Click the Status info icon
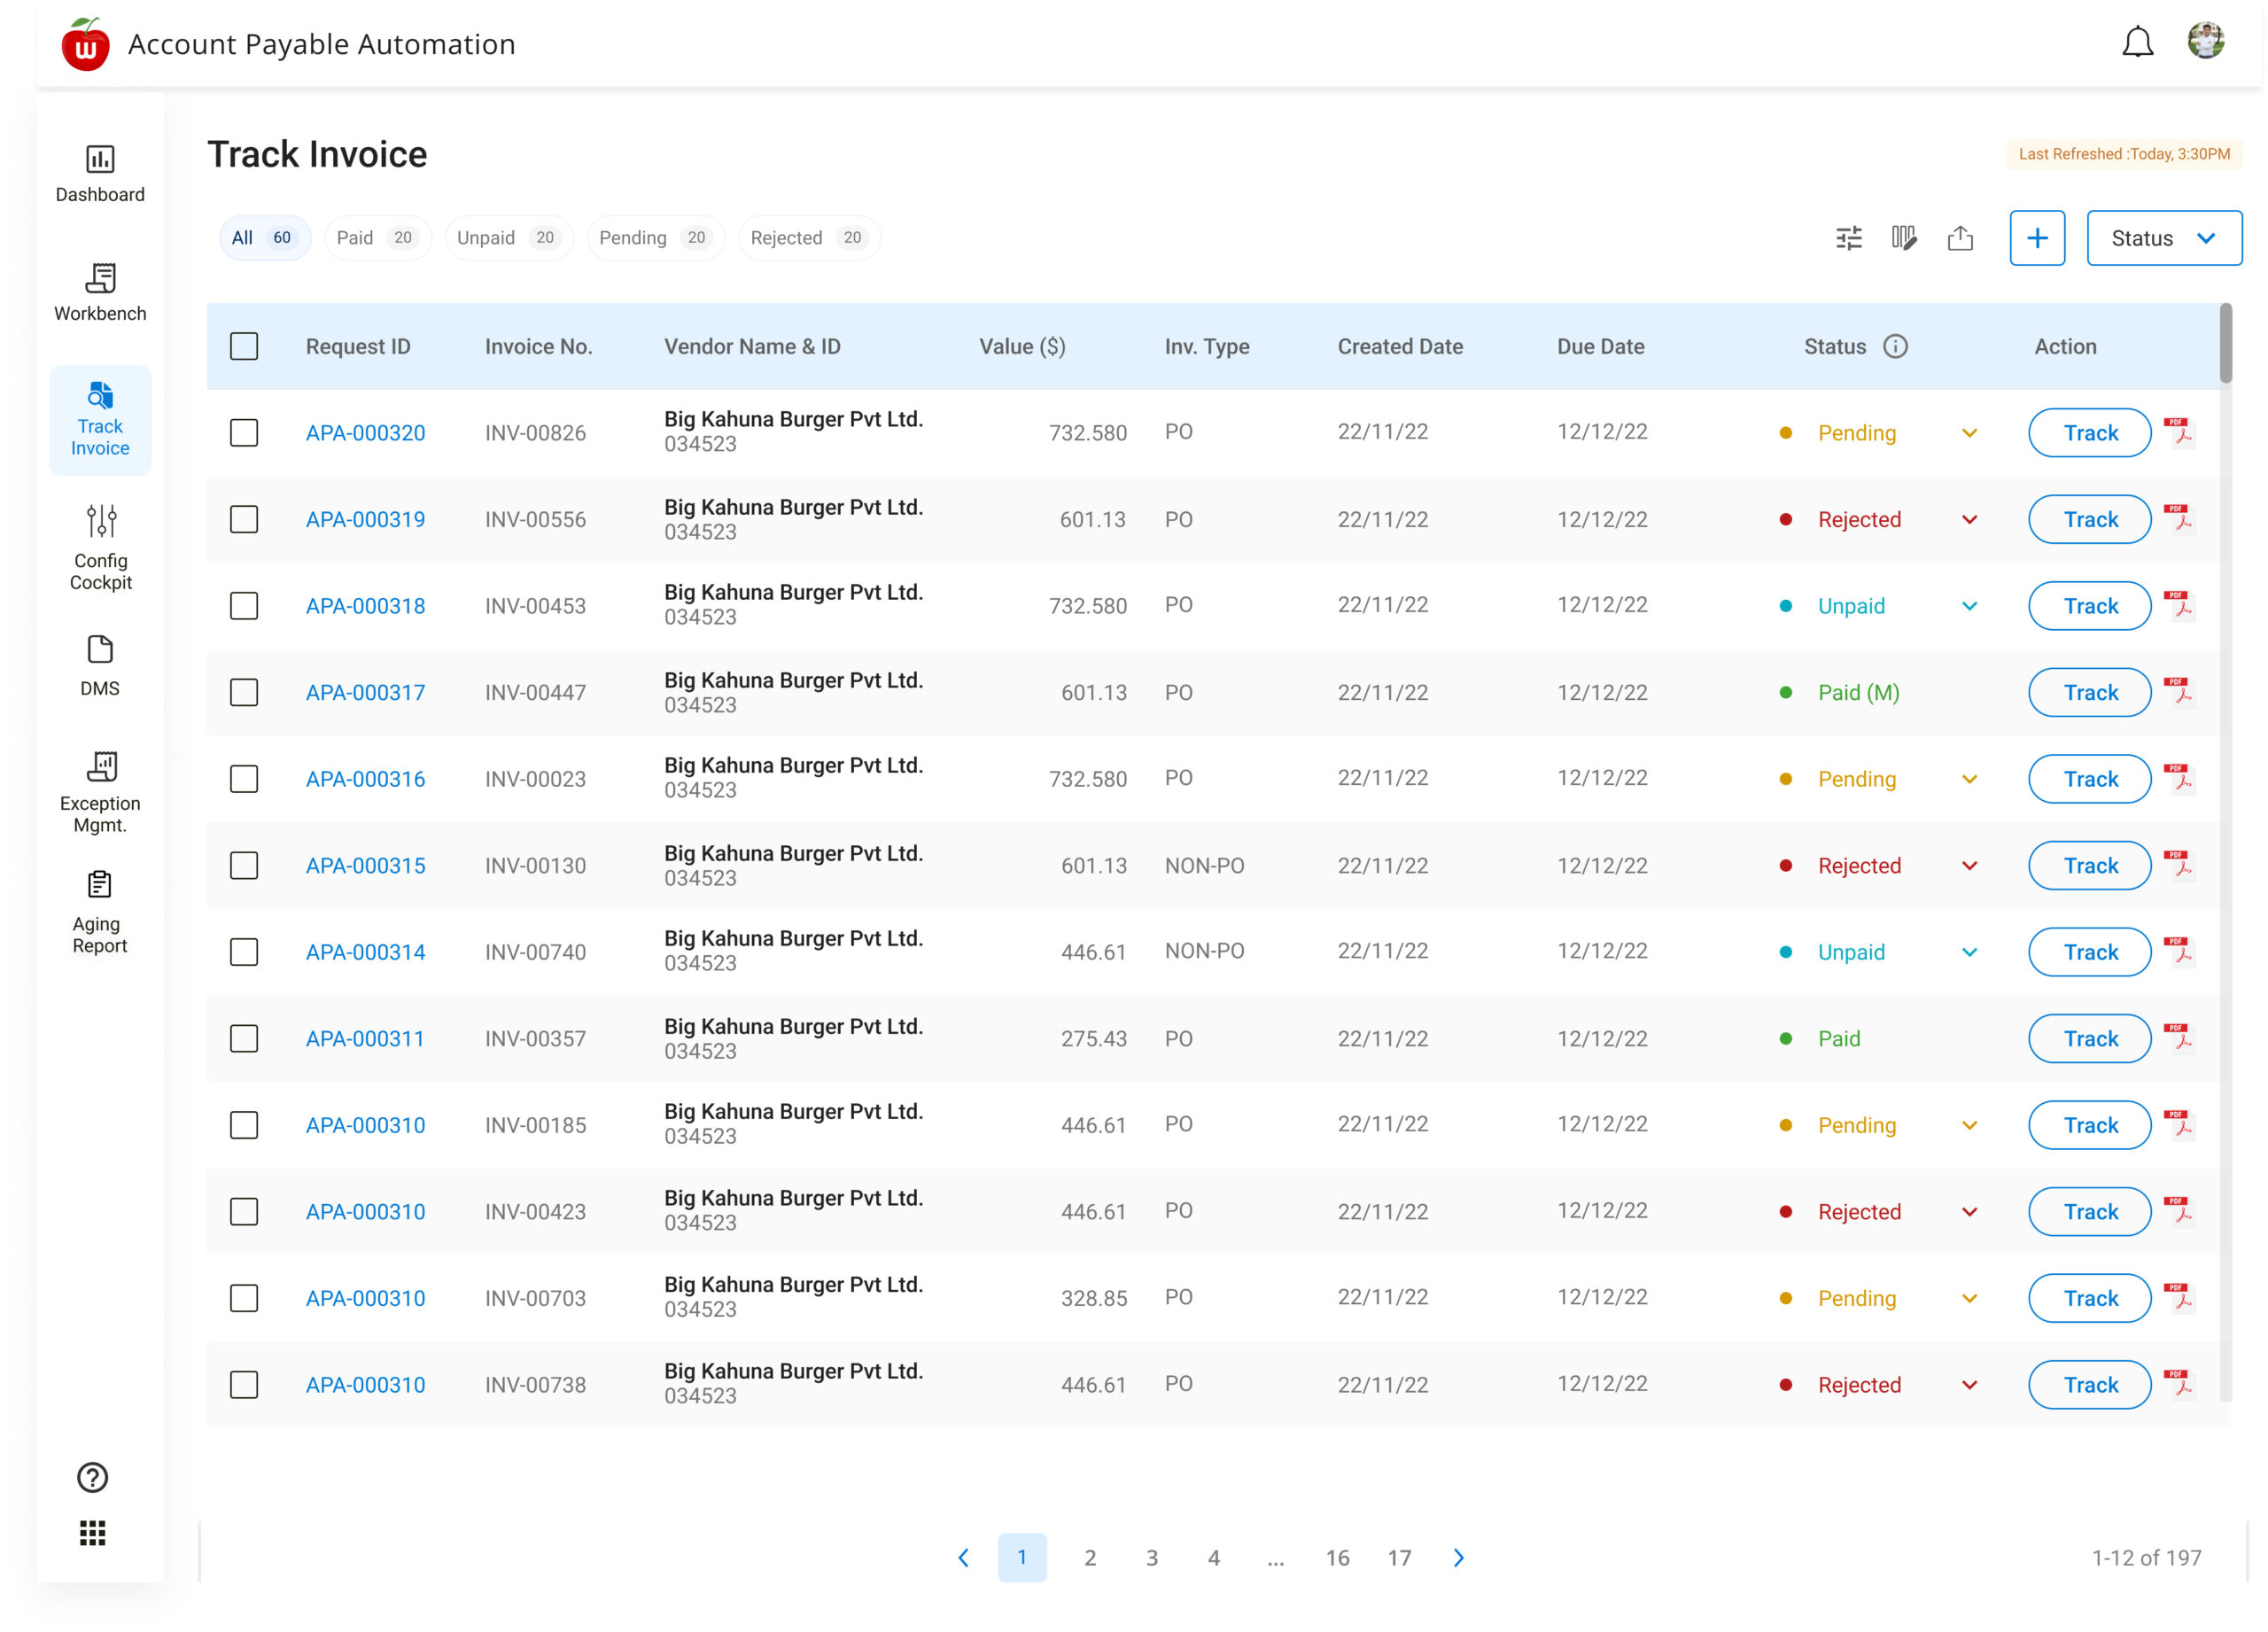 tap(1895, 346)
